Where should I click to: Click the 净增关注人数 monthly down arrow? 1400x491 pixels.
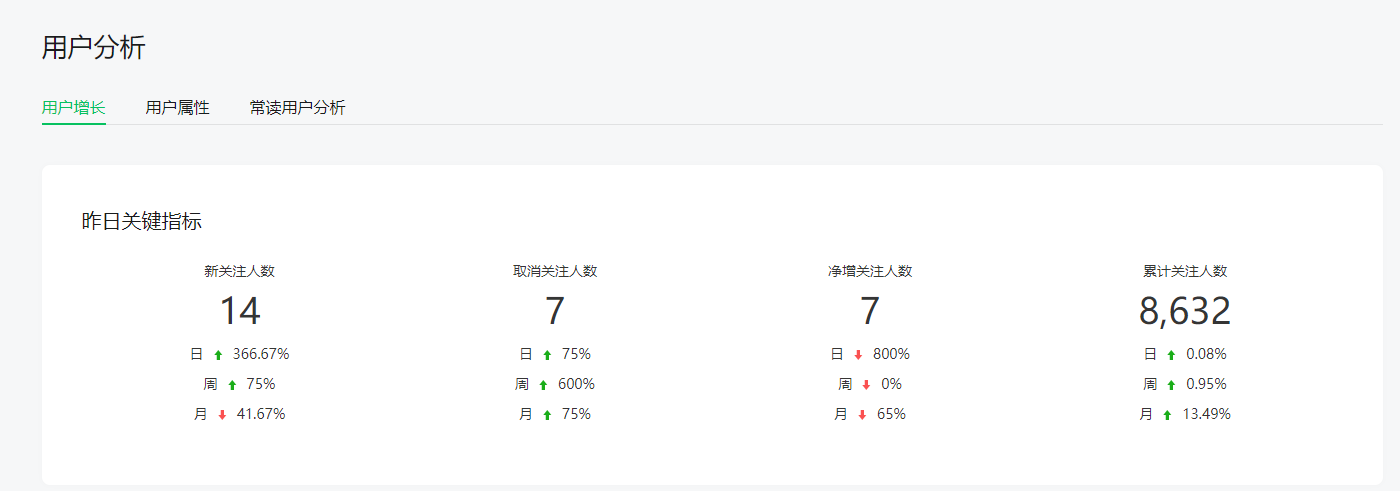[862, 415]
